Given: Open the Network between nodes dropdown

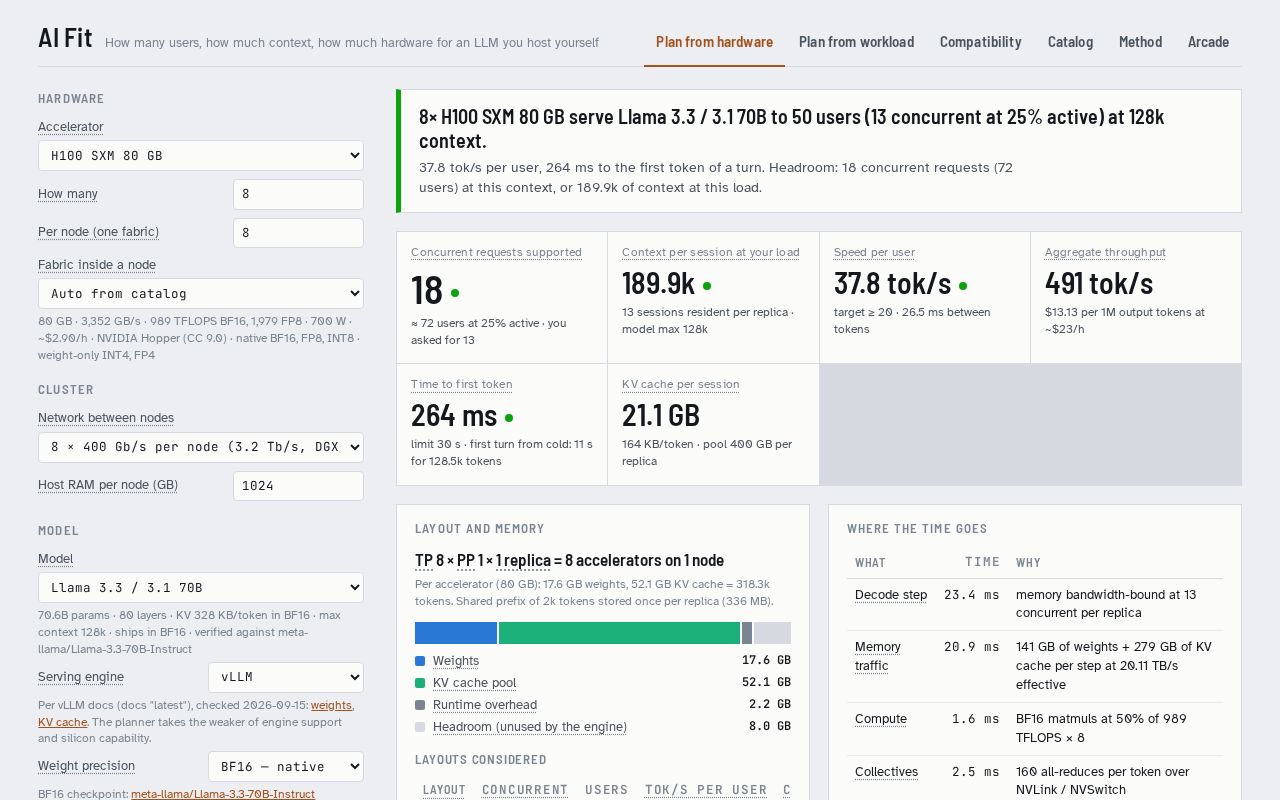Looking at the screenshot, I should (x=201, y=447).
